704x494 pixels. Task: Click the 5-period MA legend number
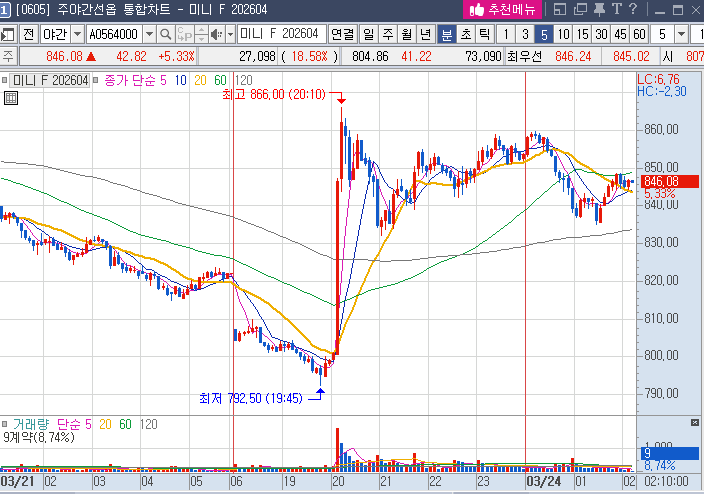[163, 80]
